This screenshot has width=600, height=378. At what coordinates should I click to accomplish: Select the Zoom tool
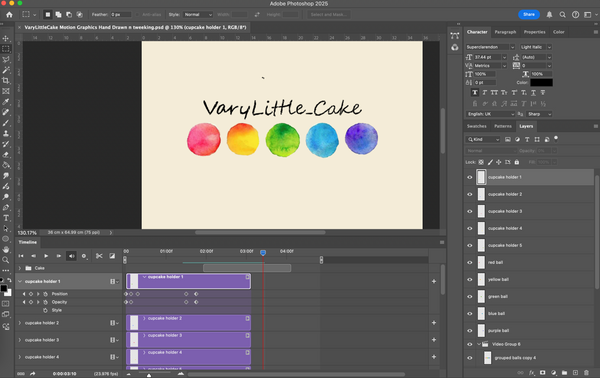pos(6,260)
